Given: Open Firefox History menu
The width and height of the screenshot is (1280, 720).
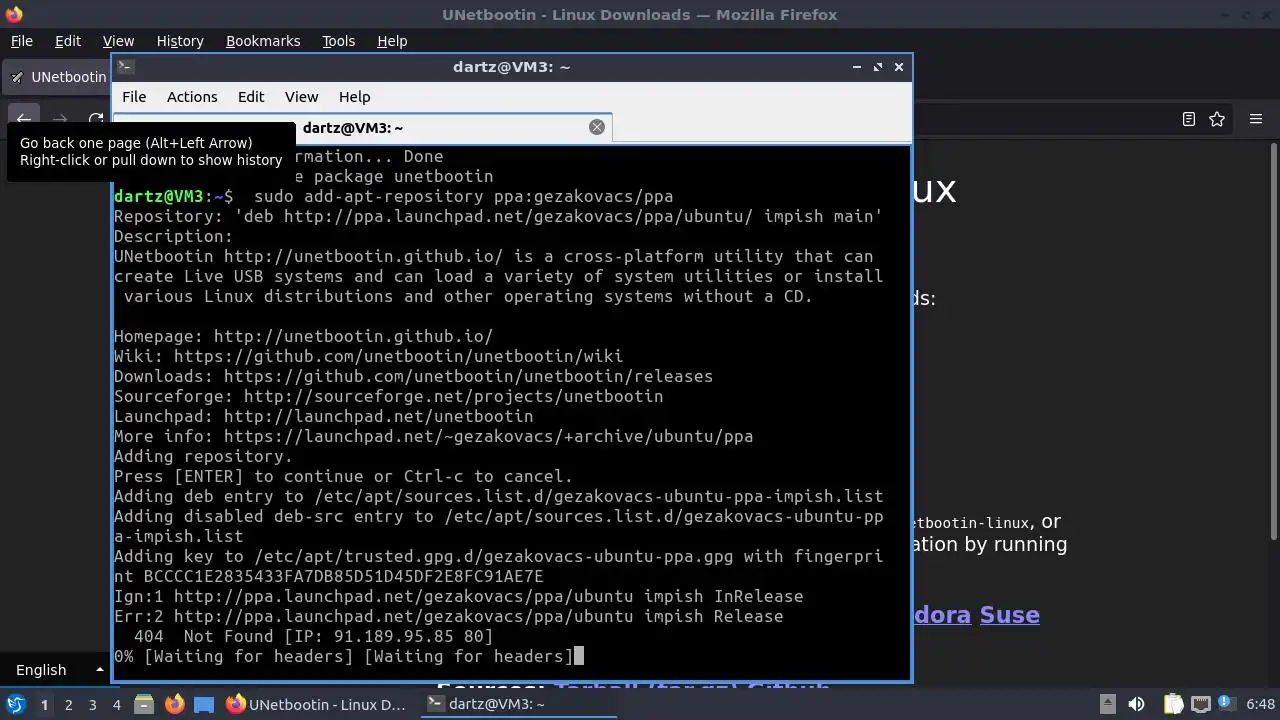Looking at the screenshot, I should (180, 41).
